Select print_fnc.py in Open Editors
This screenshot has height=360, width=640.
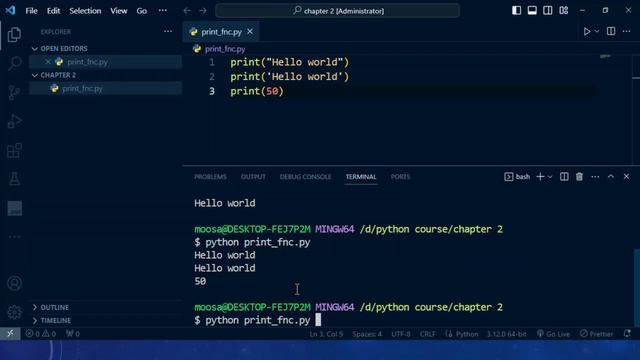[x=105, y=62]
